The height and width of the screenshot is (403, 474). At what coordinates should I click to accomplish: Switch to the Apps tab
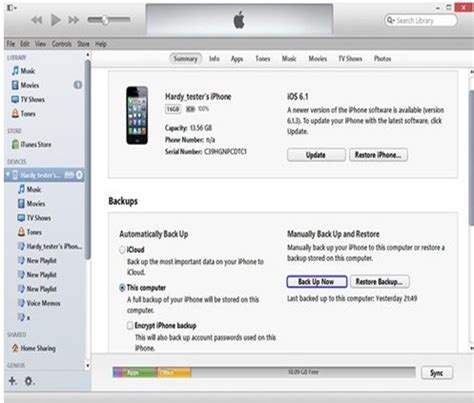(x=237, y=59)
